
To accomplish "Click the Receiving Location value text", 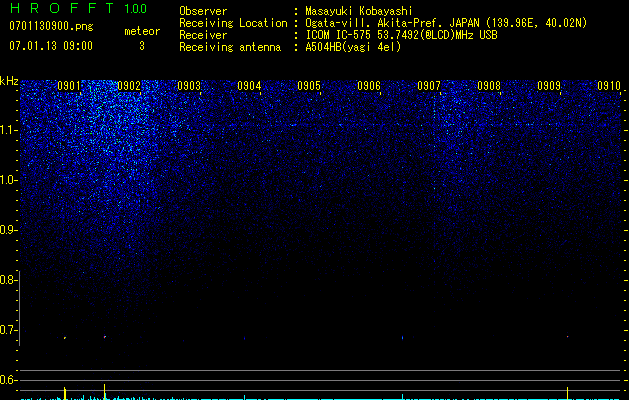I will (x=446, y=23).
